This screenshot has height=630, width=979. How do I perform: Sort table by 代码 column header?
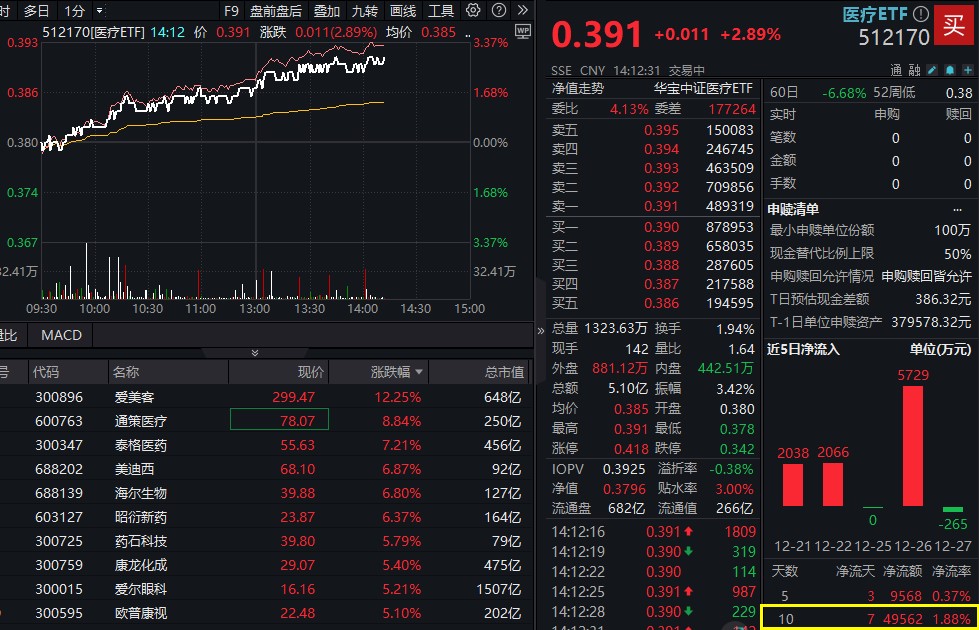point(46,372)
